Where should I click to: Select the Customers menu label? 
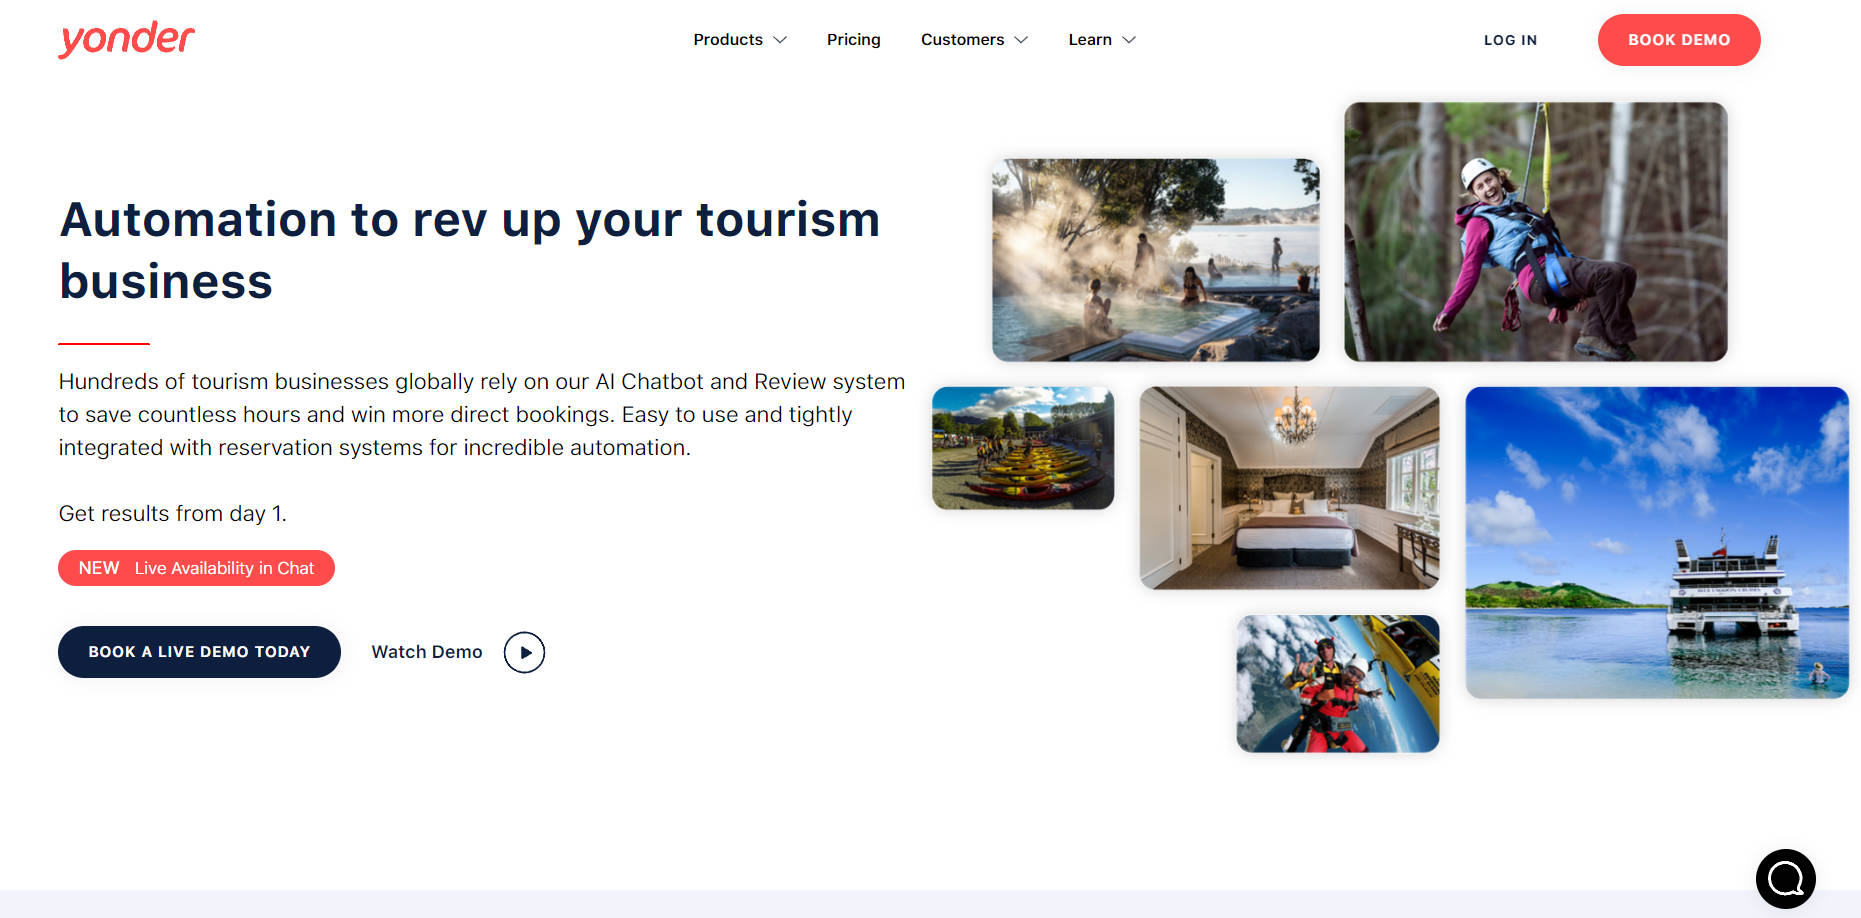coord(962,40)
